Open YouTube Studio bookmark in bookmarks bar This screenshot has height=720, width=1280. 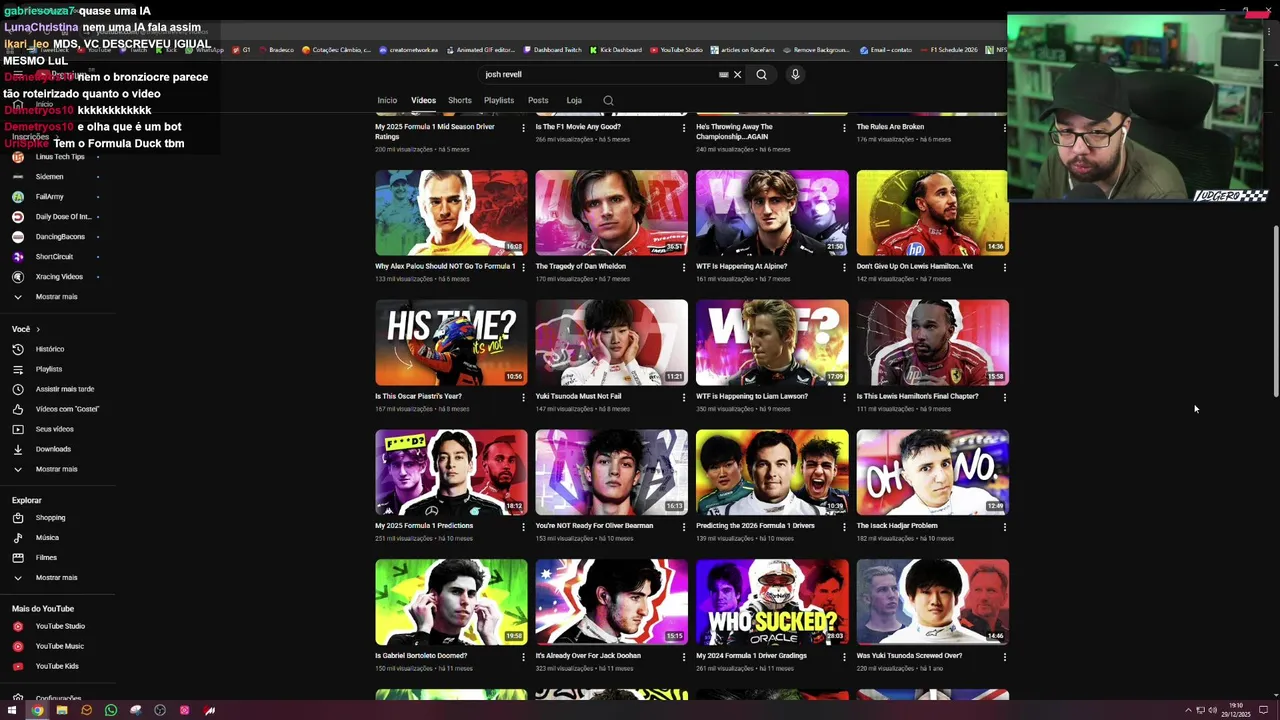[x=676, y=50]
